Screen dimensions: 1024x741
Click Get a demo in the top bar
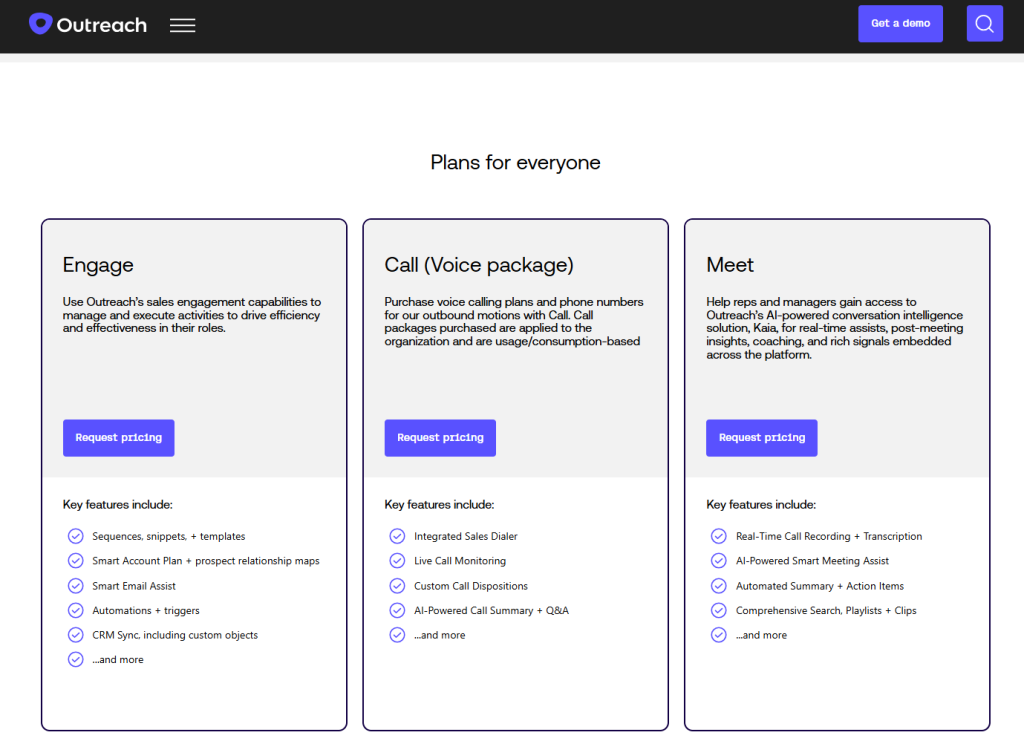(x=899, y=23)
